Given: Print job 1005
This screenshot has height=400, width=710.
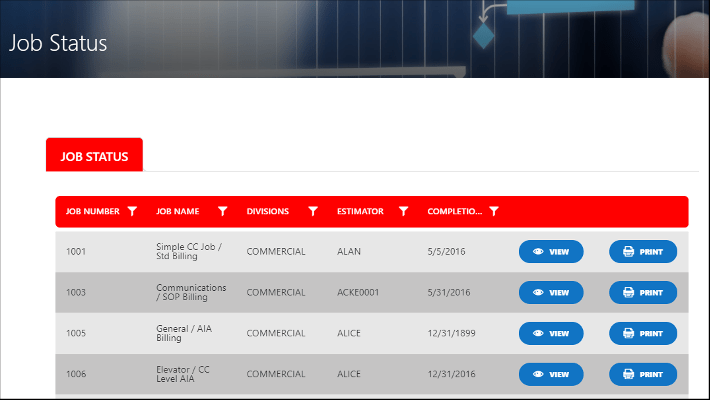Looking at the screenshot, I should point(643,333).
